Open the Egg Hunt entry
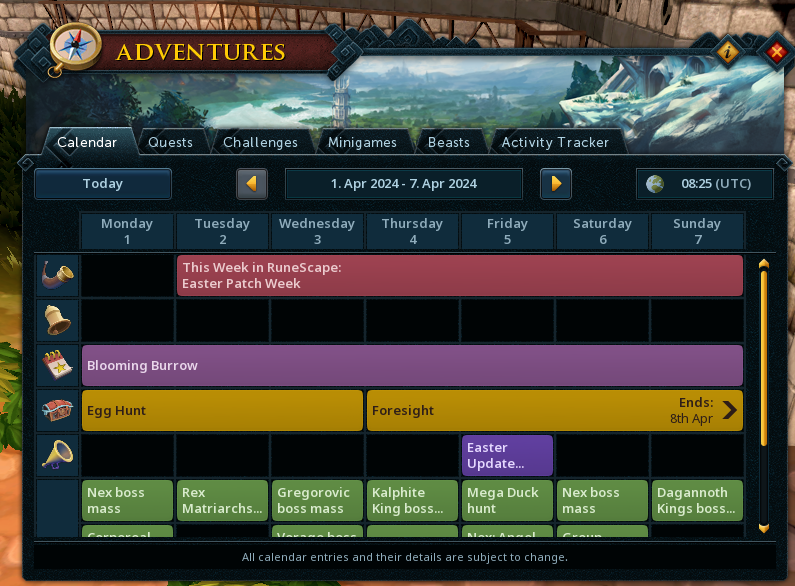Image resolution: width=795 pixels, height=586 pixels. pos(222,410)
